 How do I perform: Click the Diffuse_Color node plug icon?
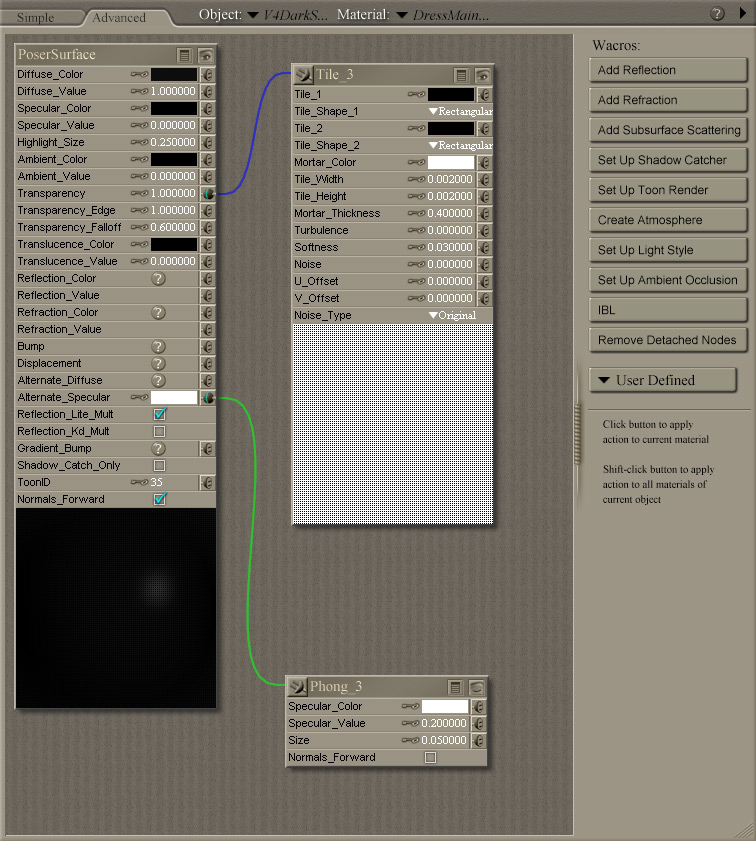pos(207,75)
